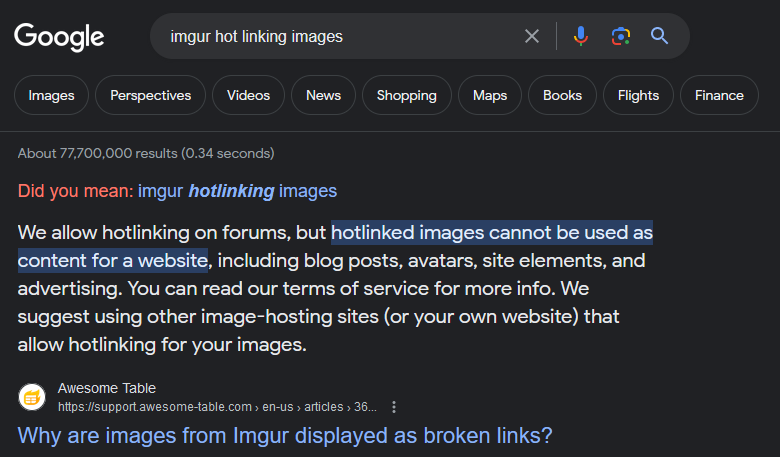Open the three-dot result options menu
Screen dimensions: 780x457
point(394,407)
